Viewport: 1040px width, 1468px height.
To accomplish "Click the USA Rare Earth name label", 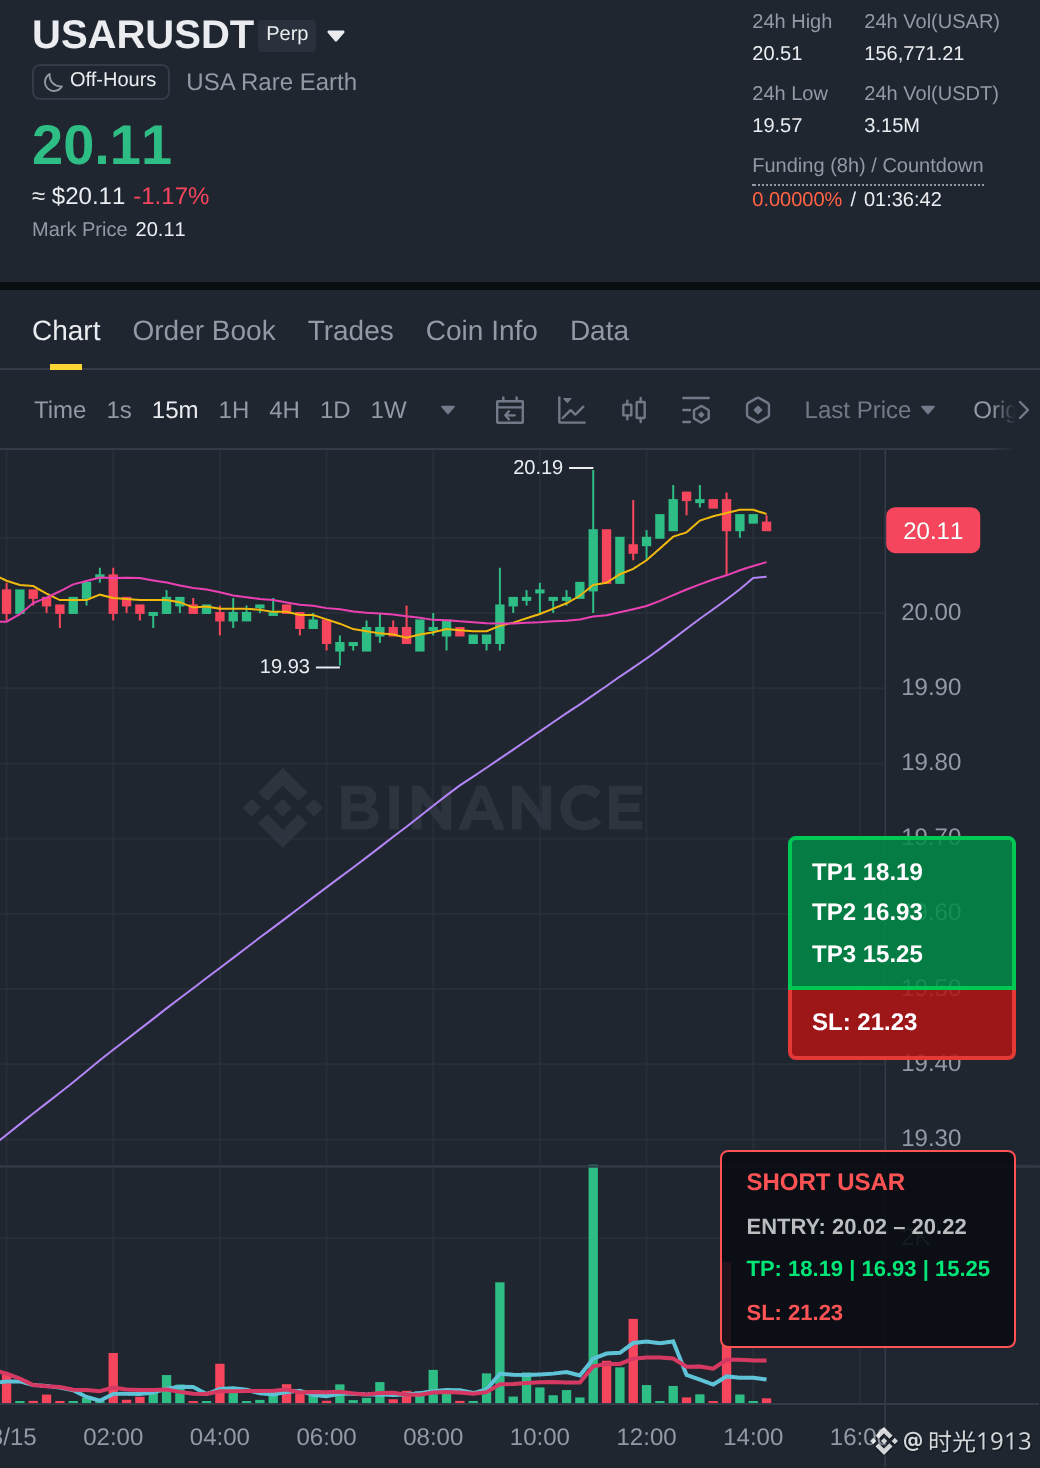I will click(x=271, y=82).
